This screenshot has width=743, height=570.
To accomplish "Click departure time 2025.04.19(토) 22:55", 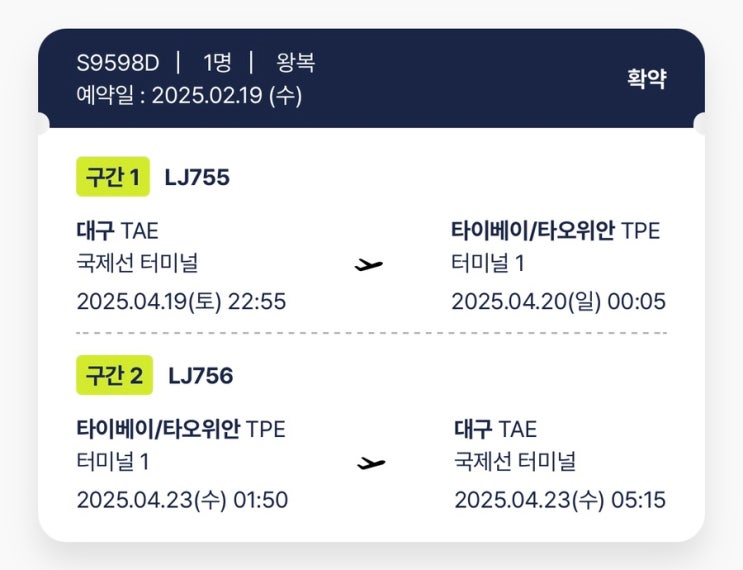I will point(181,301).
